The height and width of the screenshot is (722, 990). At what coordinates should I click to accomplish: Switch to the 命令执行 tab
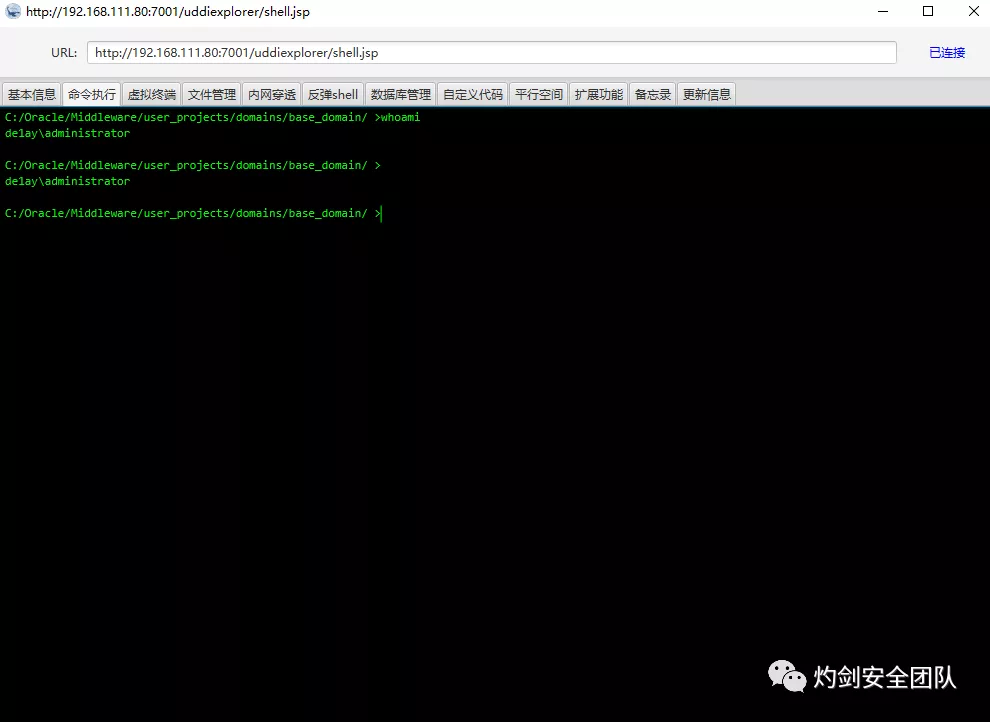pos(92,95)
